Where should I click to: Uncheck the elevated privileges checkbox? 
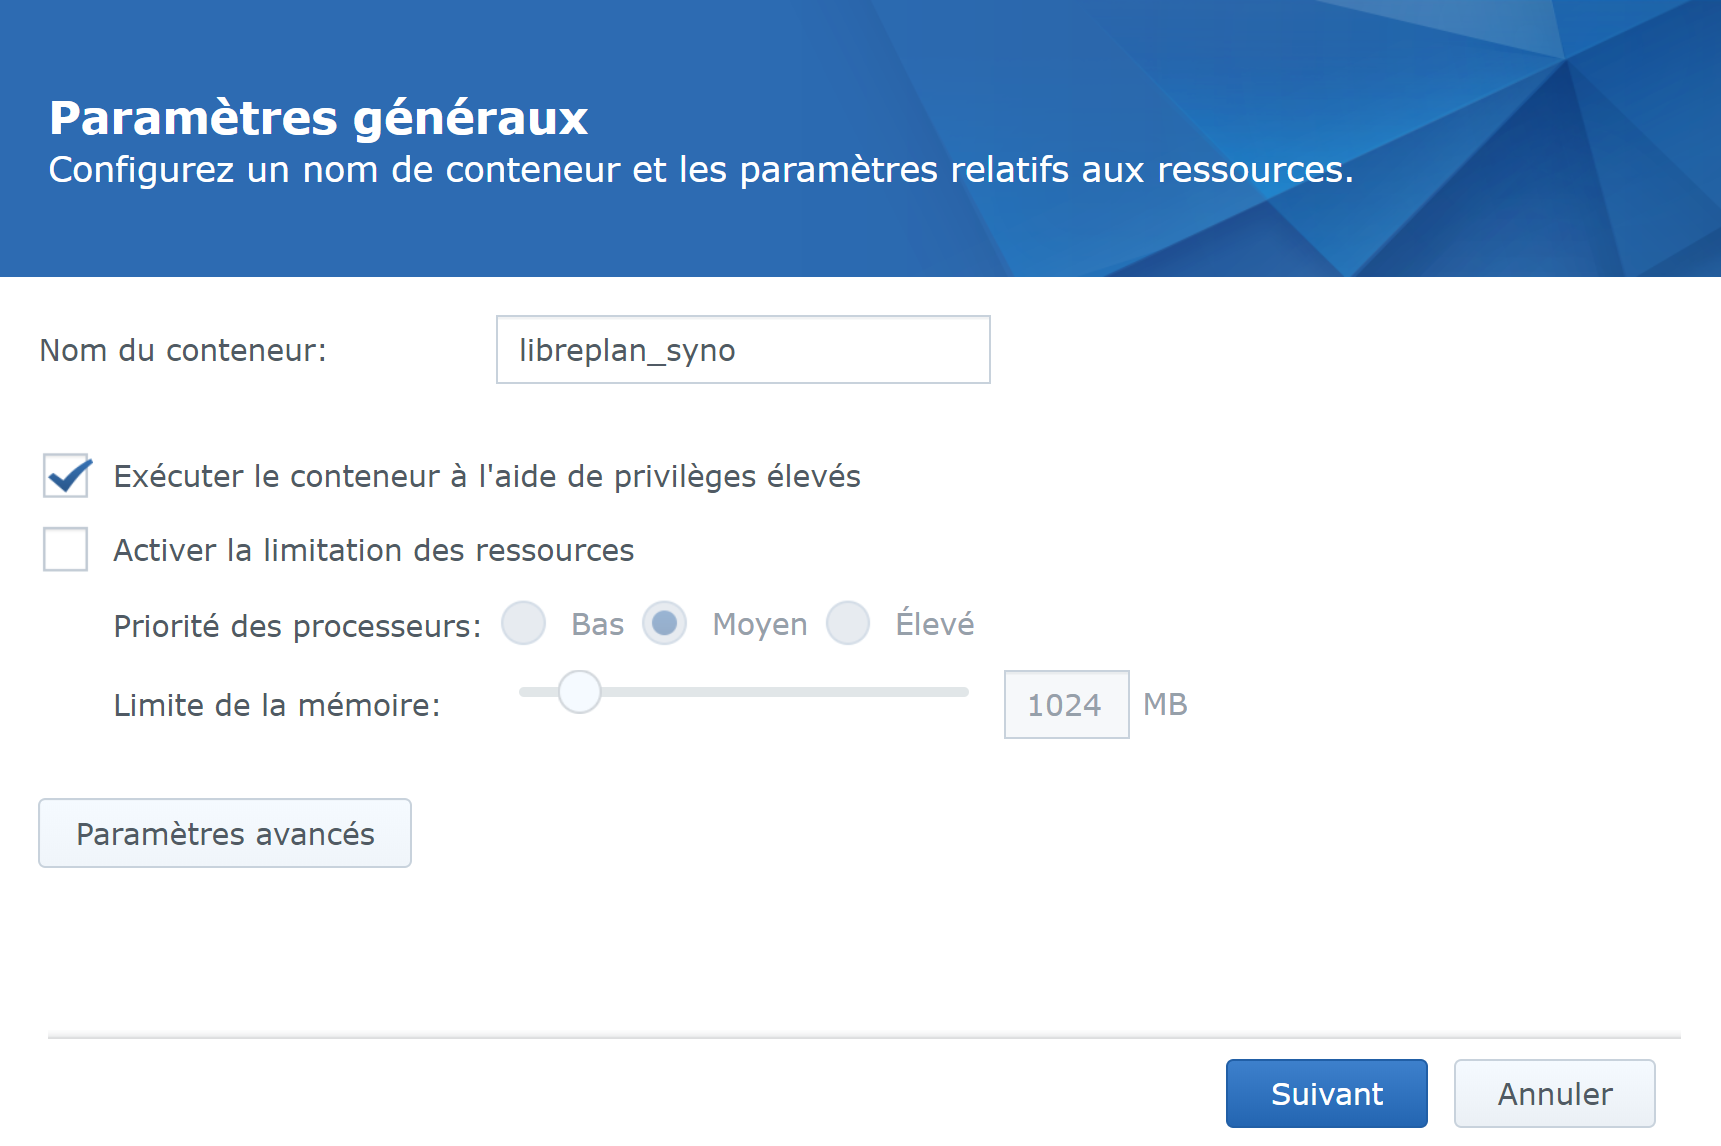pyautogui.click(x=66, y=476)
